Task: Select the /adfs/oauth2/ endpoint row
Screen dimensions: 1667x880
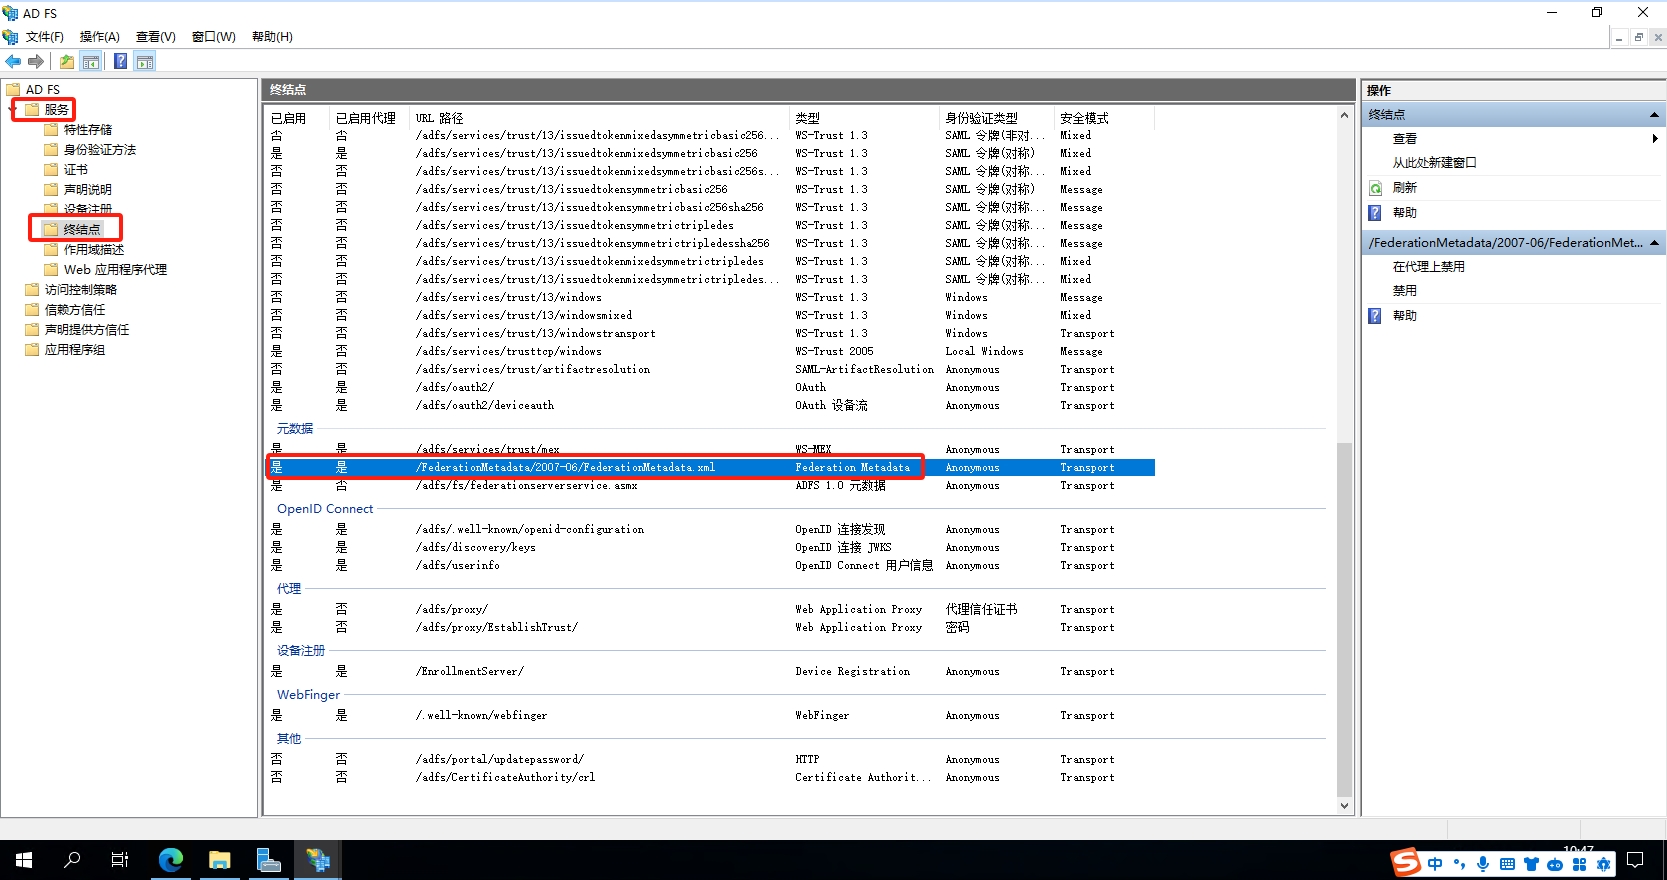Action: [x=455, y=388]
